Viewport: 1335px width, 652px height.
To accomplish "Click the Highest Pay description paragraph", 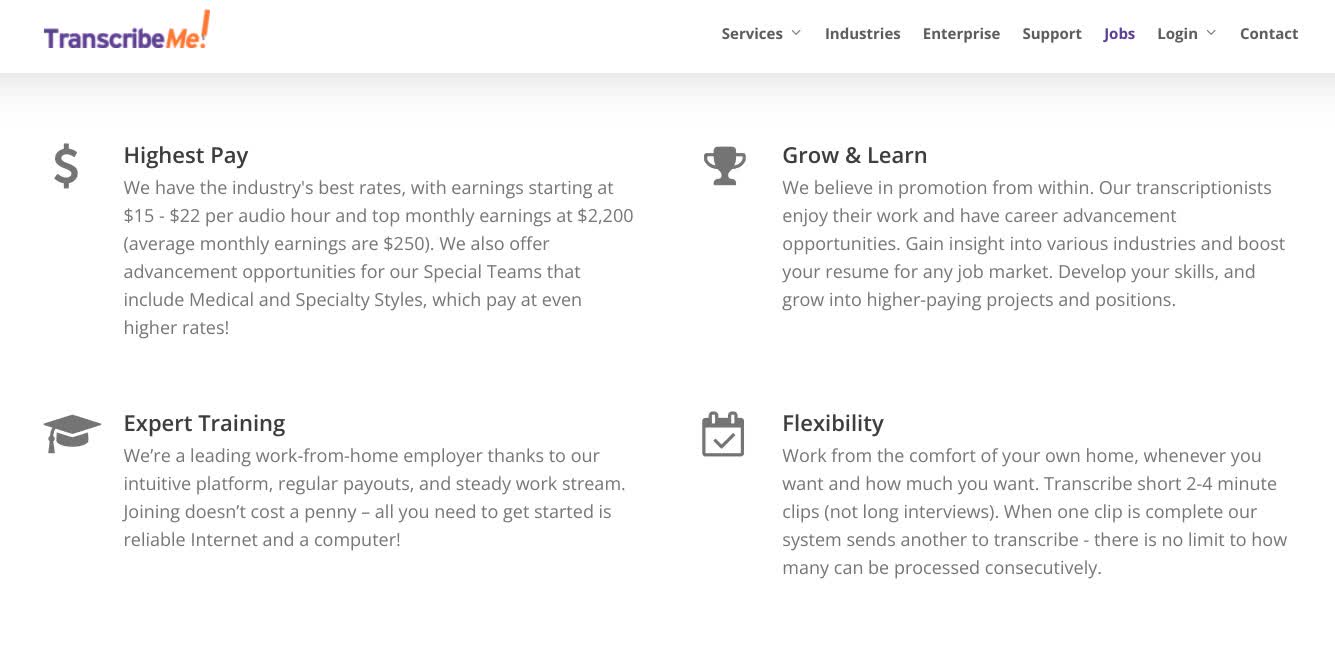I will click(379, 257).
